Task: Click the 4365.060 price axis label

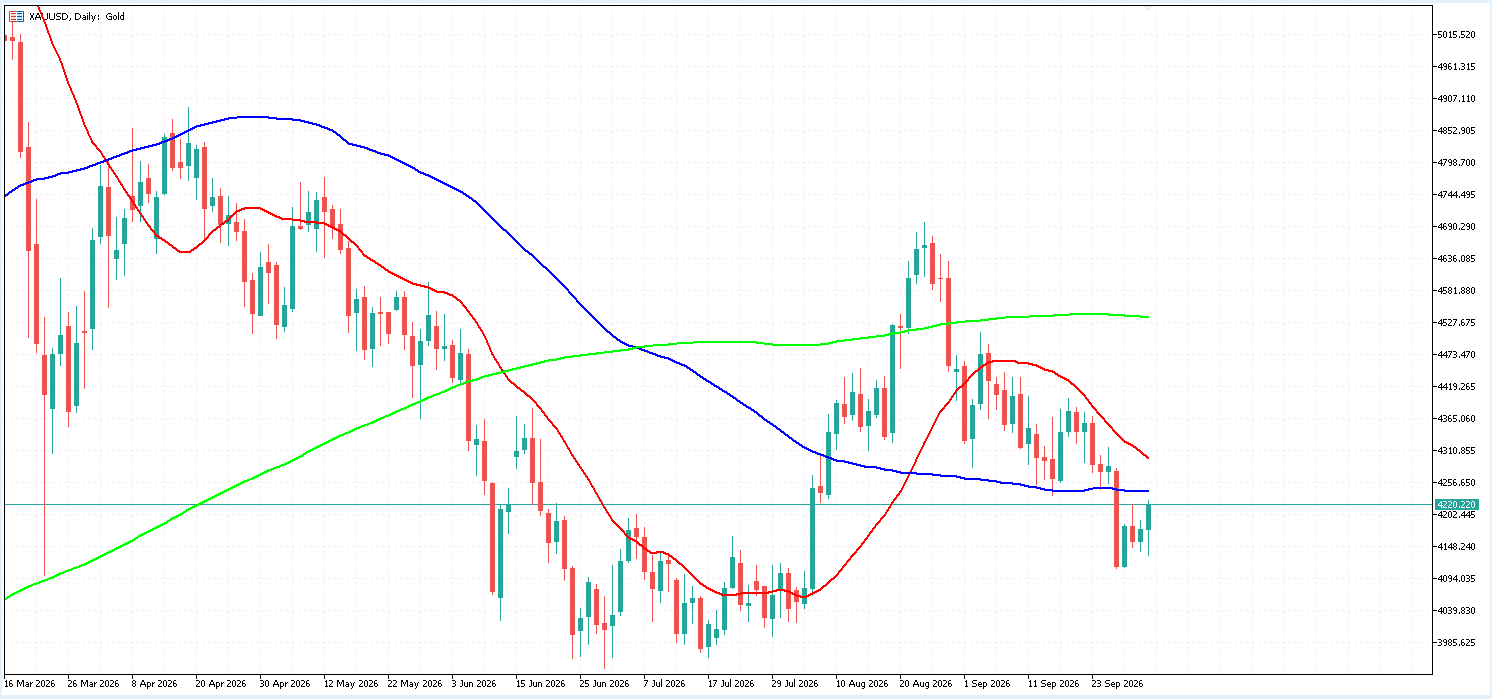Action: click(1456, 419)
